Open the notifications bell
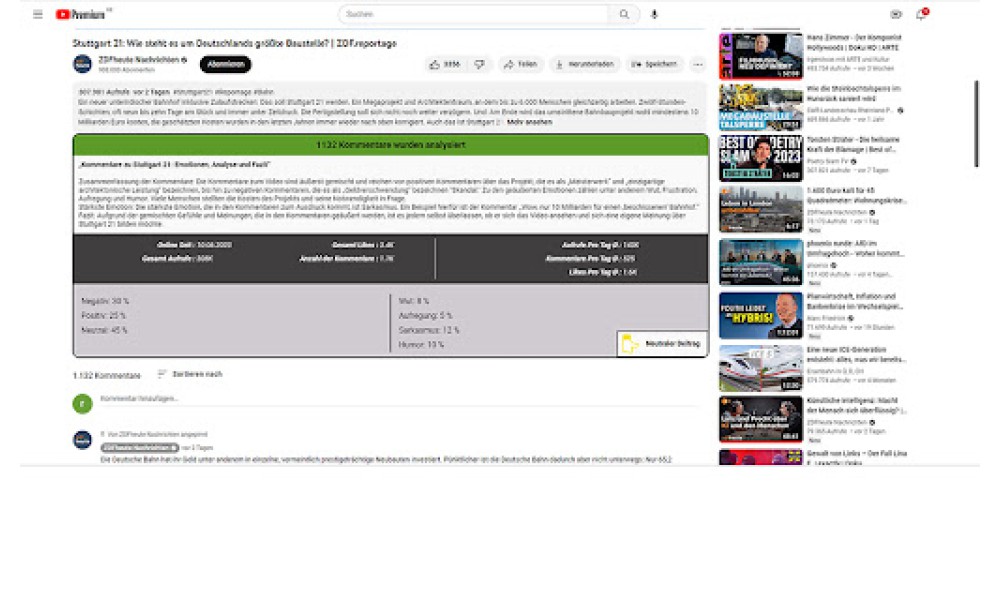Image resolution: width=1000 pixels, height=600 pixels. point(920,14)
